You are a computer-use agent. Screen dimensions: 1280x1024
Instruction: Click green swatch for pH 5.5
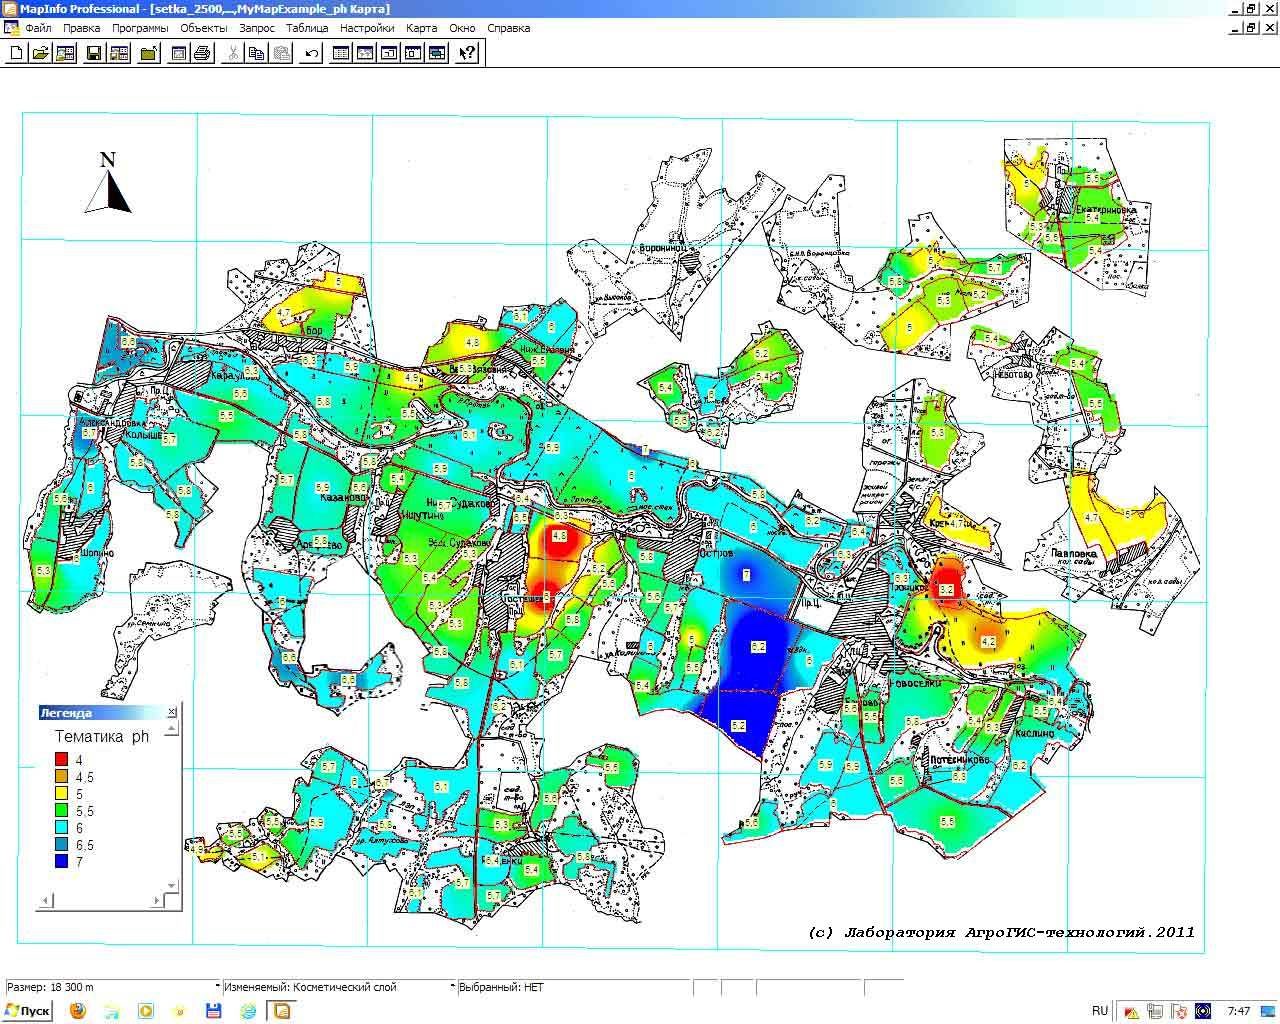[x=62, y=811]
